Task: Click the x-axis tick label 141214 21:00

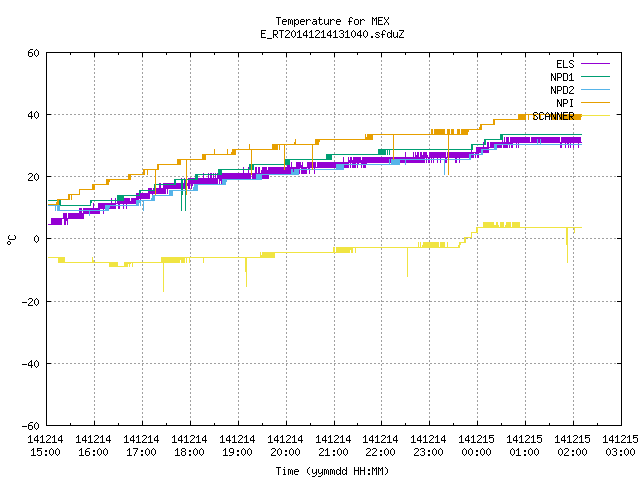Action: point(333,446)
